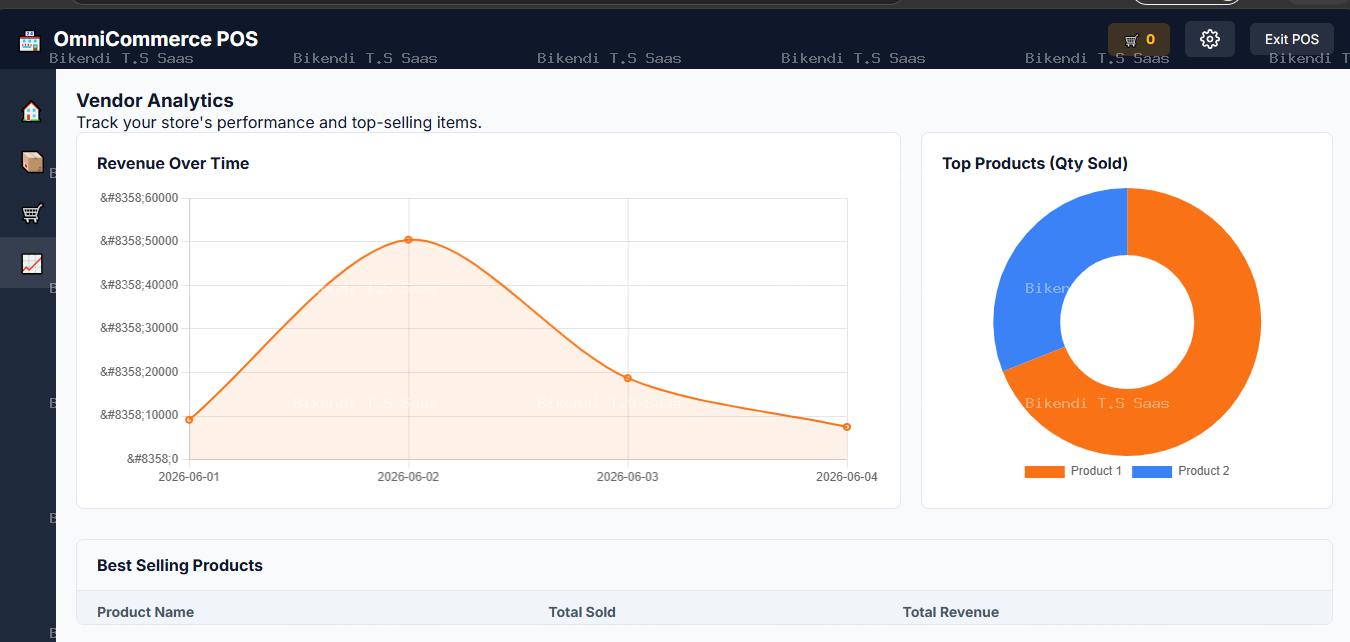The height and width of the screenshot is (642, 1350).
Task: Click the blue Product 2 legend swatch
Action: pyautogui.click(x=1152, y=472)
